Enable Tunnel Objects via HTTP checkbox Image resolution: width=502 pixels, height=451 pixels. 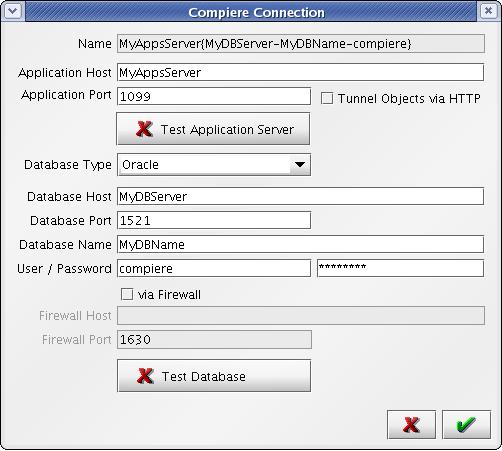coord(327,98)
